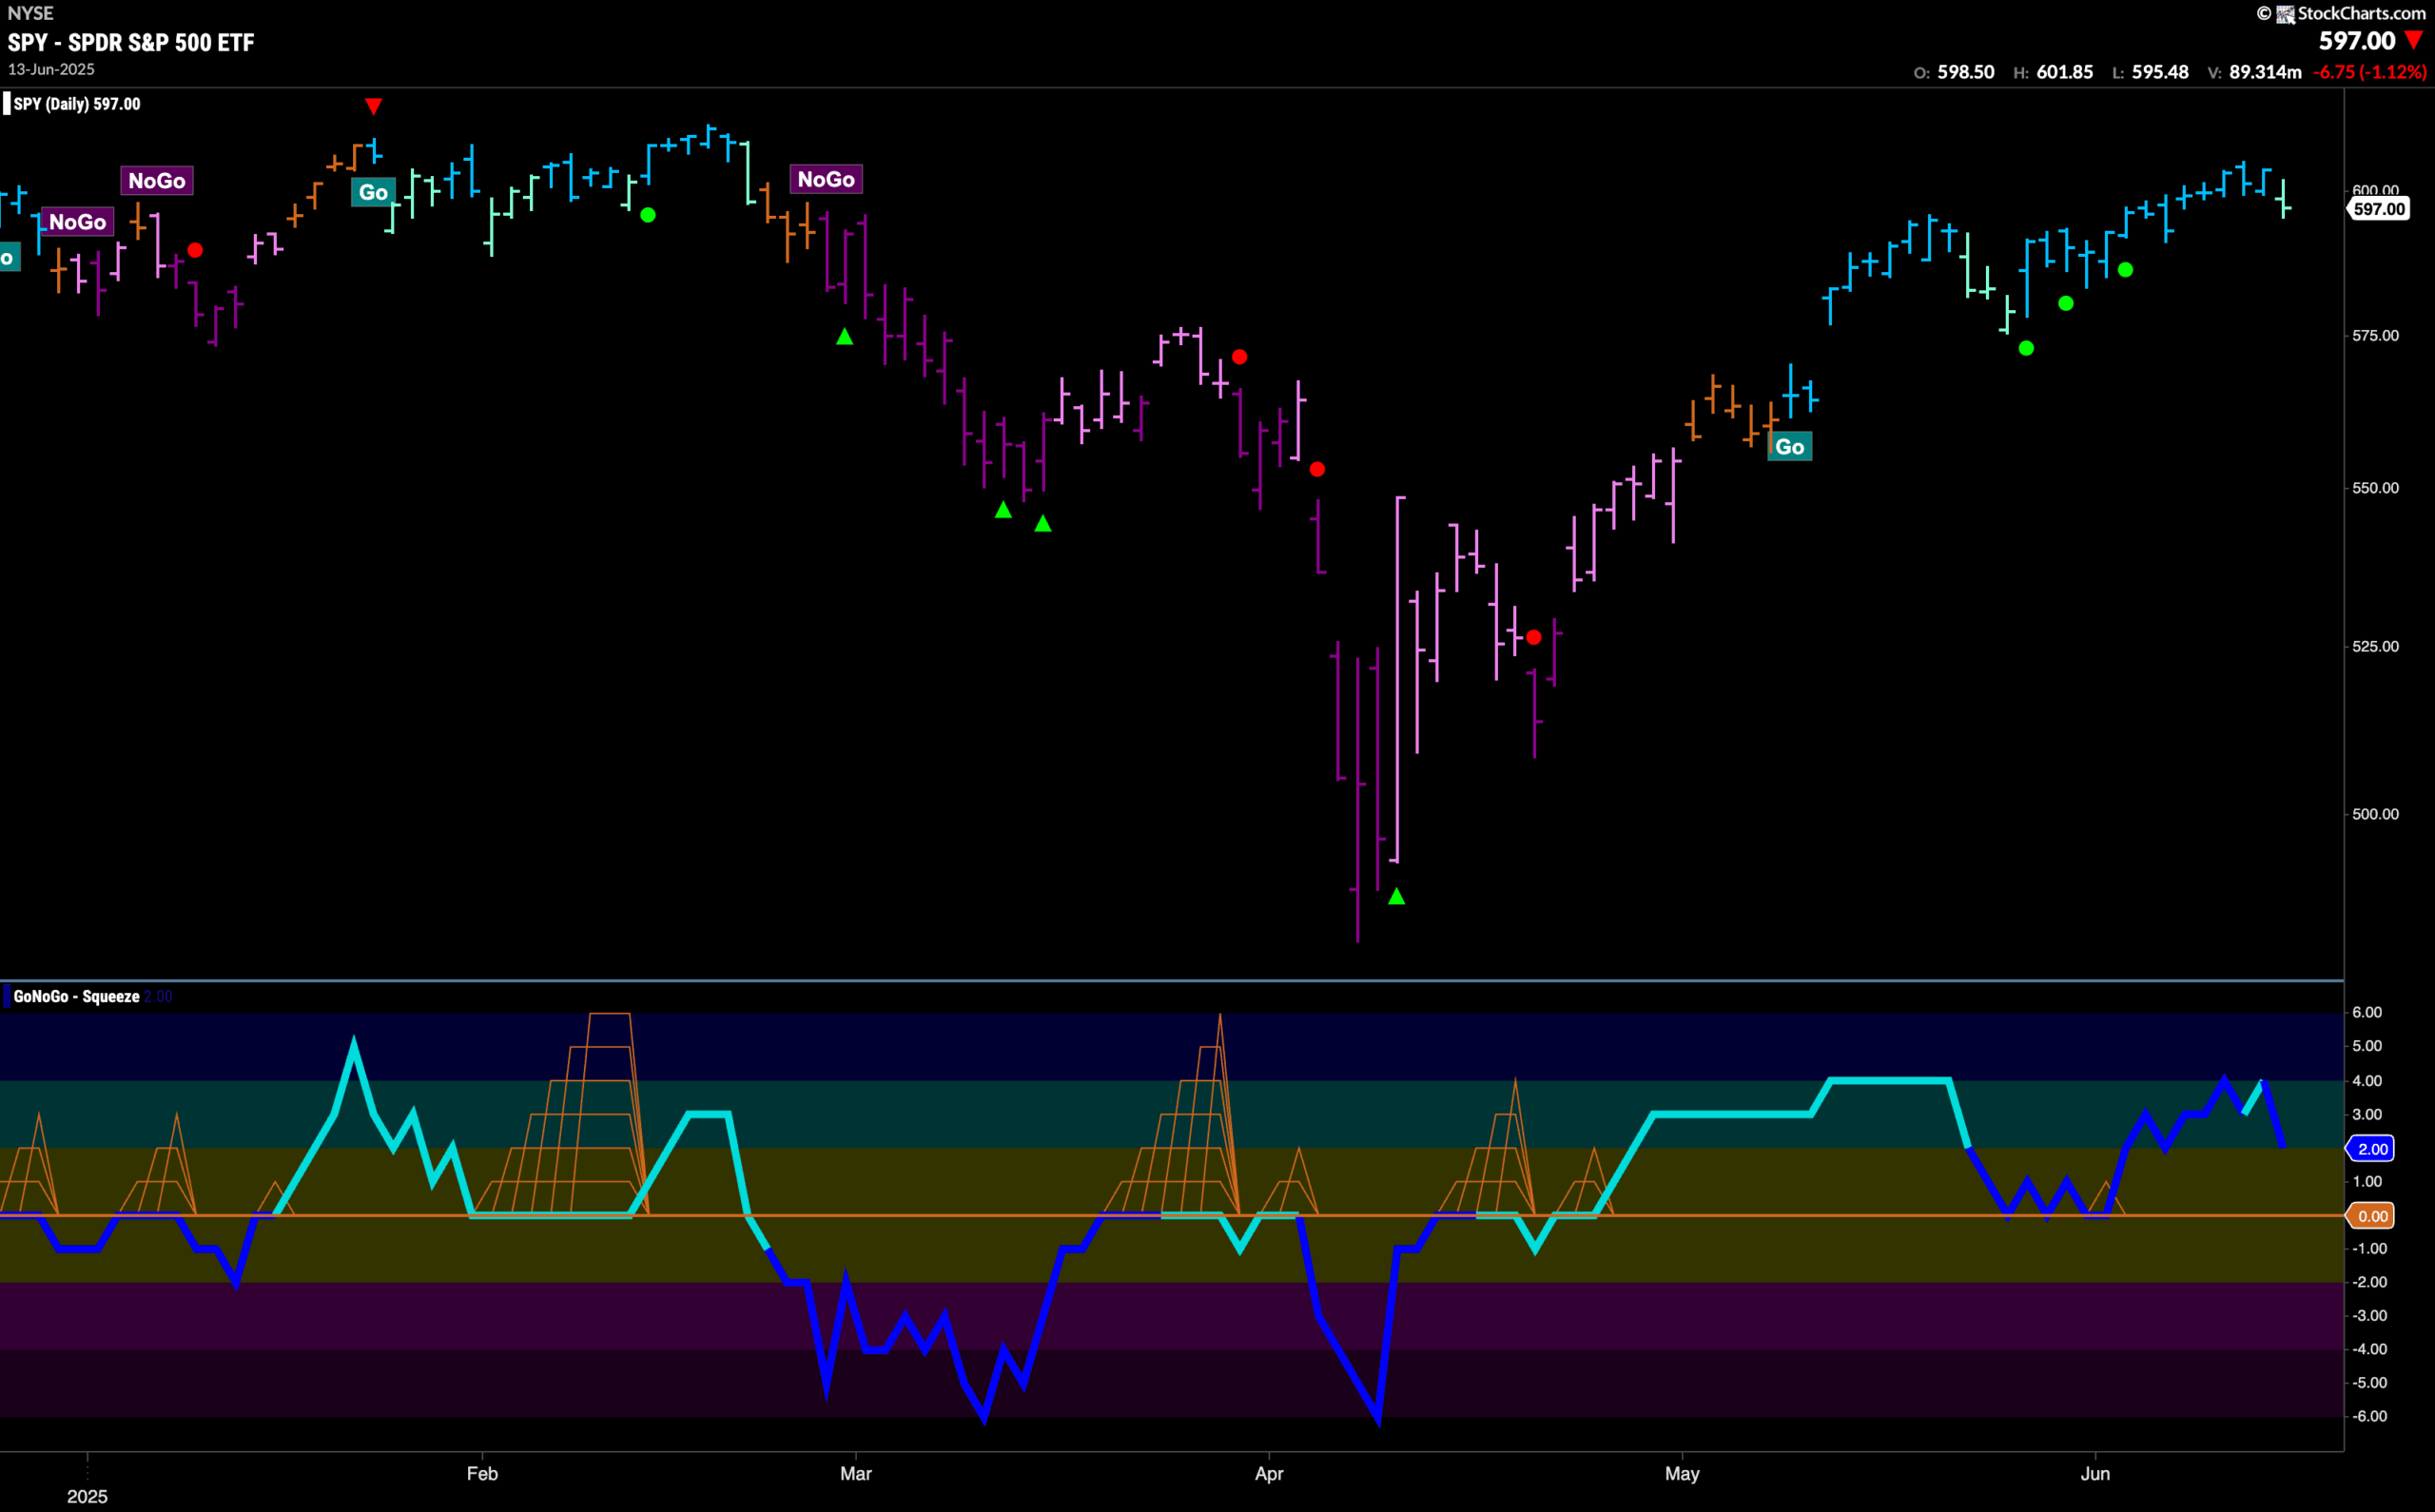This screenshot has width=2435, height=1512.
Task: Click the Apr label on the time axis
Action: click(x=1269, y=1473)
